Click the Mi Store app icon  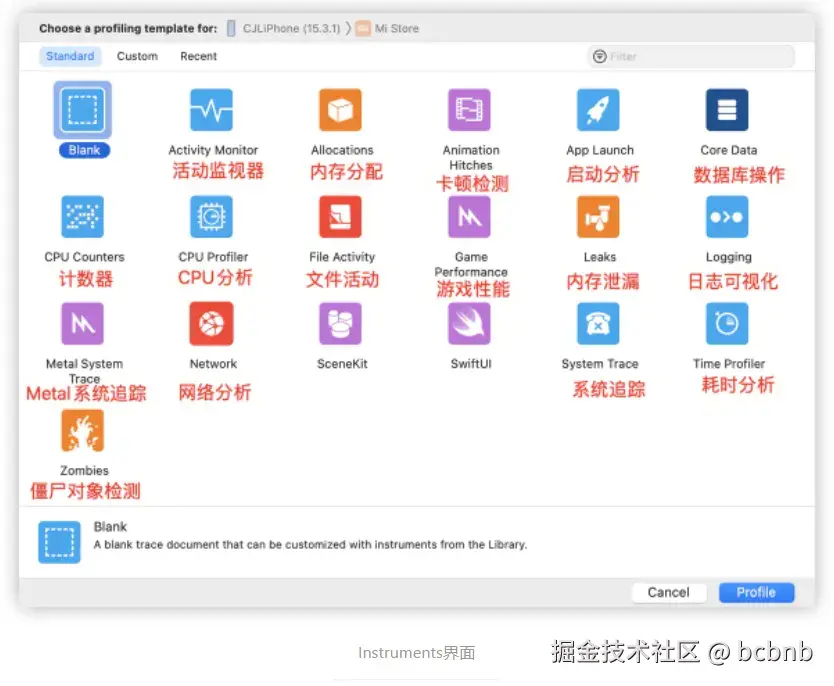click(363, 28)
